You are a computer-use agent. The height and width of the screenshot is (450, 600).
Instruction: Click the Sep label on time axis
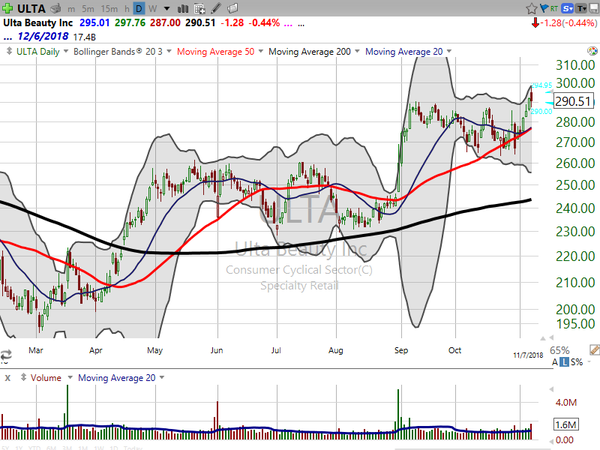tap(401, 350)
